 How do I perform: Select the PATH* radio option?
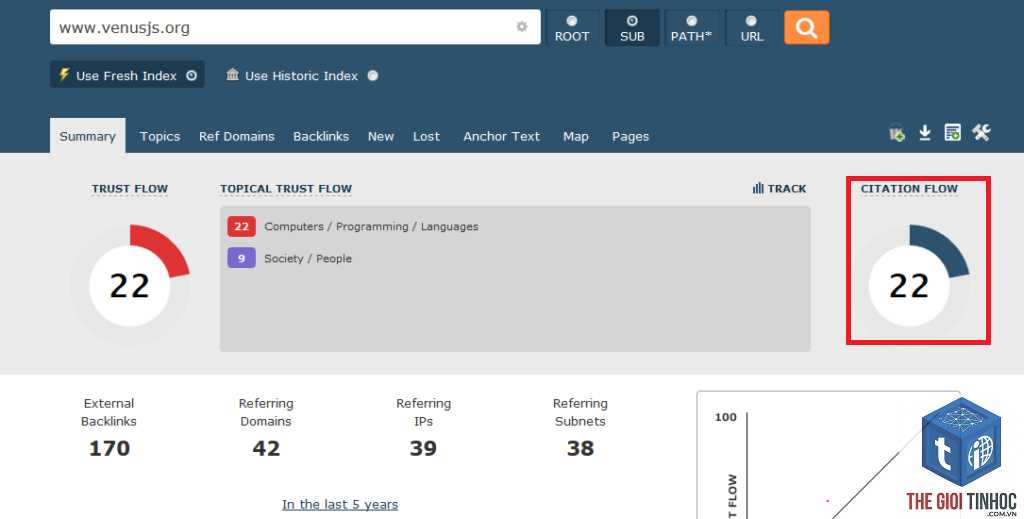tap(692, 28)
